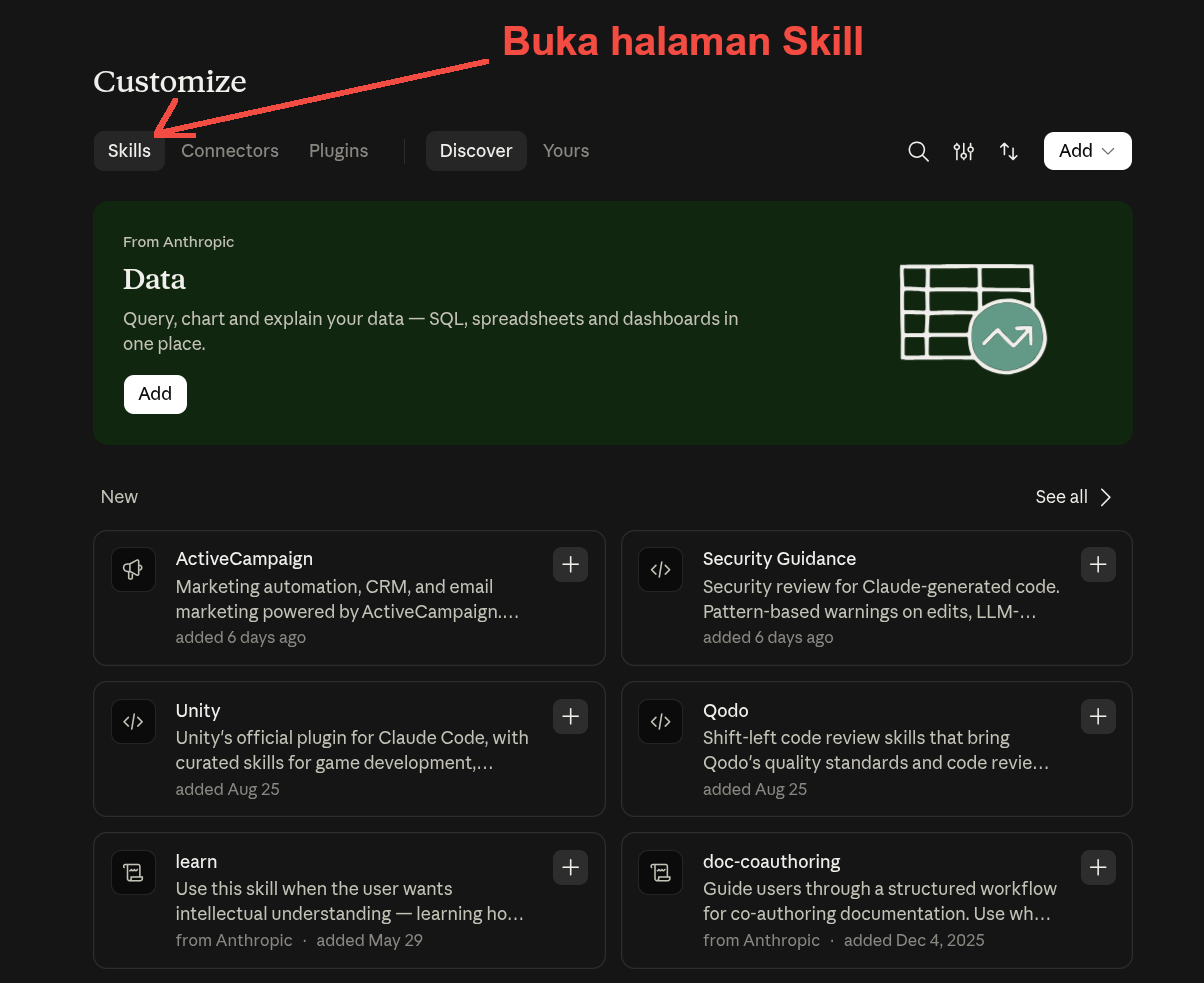Open the ActiveCampaign card title
This screenshot has height=983, width=1204.
click(x=244, y=559)
